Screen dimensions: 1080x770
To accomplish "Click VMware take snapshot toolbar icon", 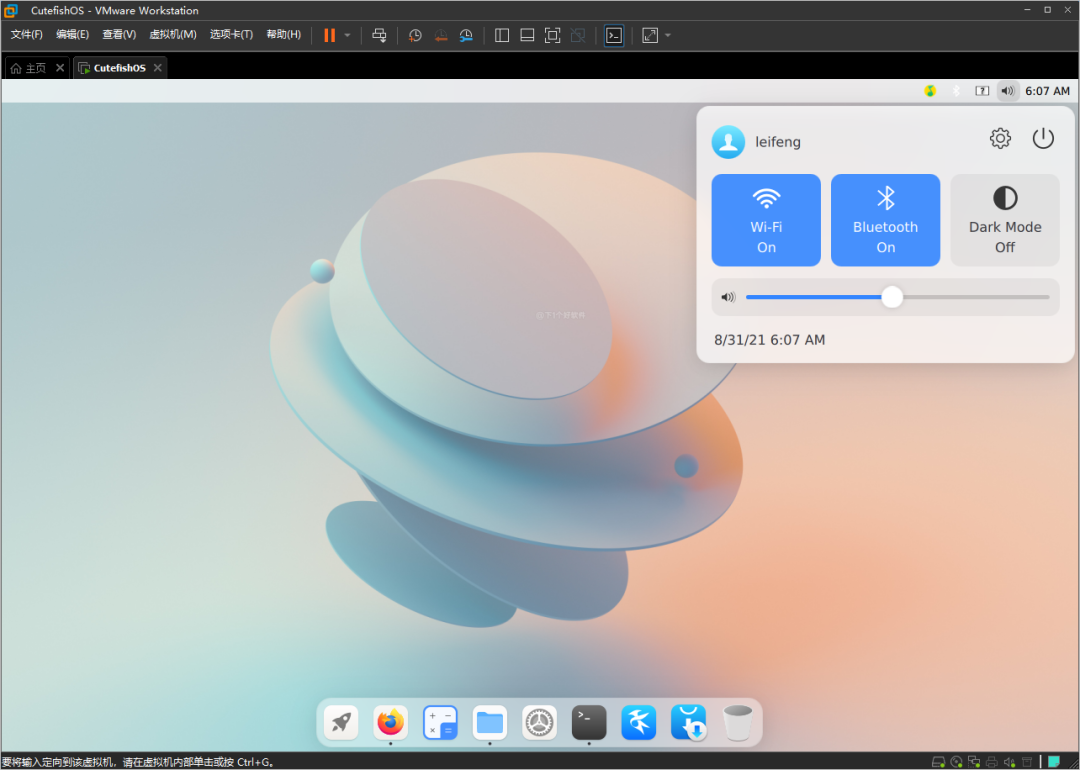I will [416, 35].
